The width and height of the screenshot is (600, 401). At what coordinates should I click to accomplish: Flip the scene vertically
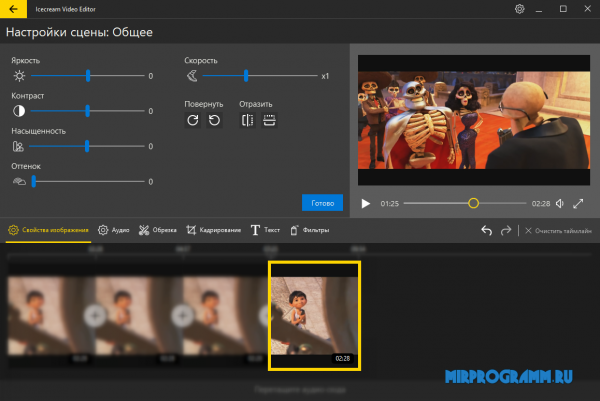tap(269, 120)
